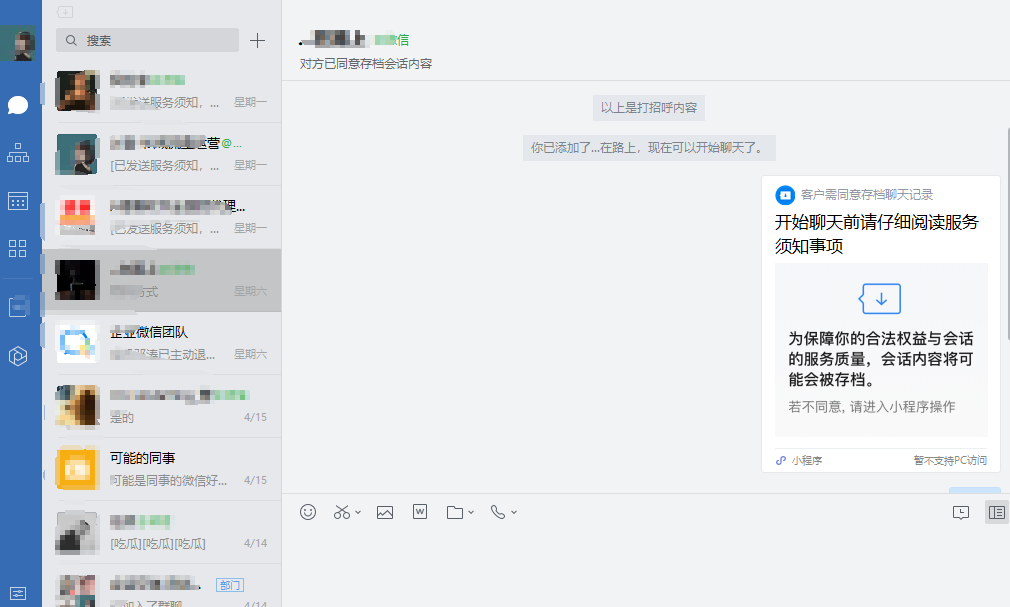Open the emoji picker in chat toolbar
The height and width of the screenshot is (607, 1010).
[x=308, y=512]
